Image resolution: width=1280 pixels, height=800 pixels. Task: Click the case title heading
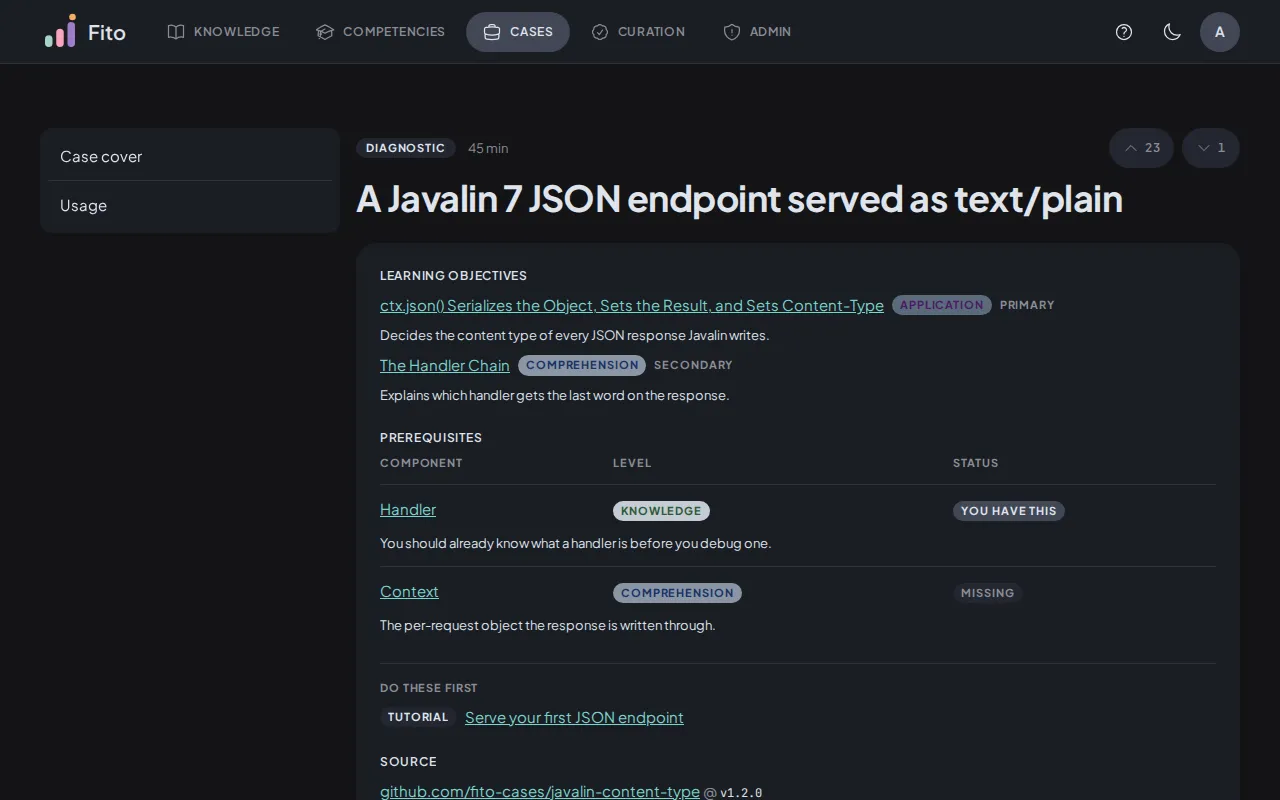coord(739,199)
